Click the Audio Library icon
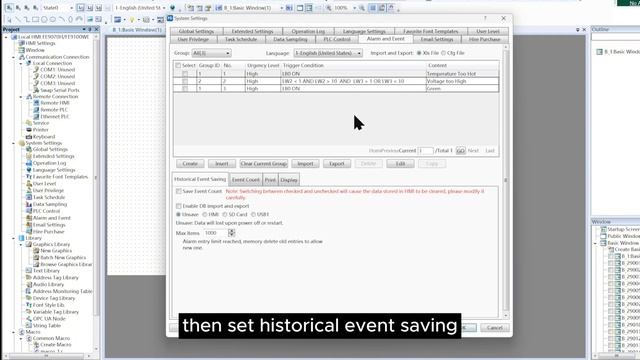 [29, 284]
